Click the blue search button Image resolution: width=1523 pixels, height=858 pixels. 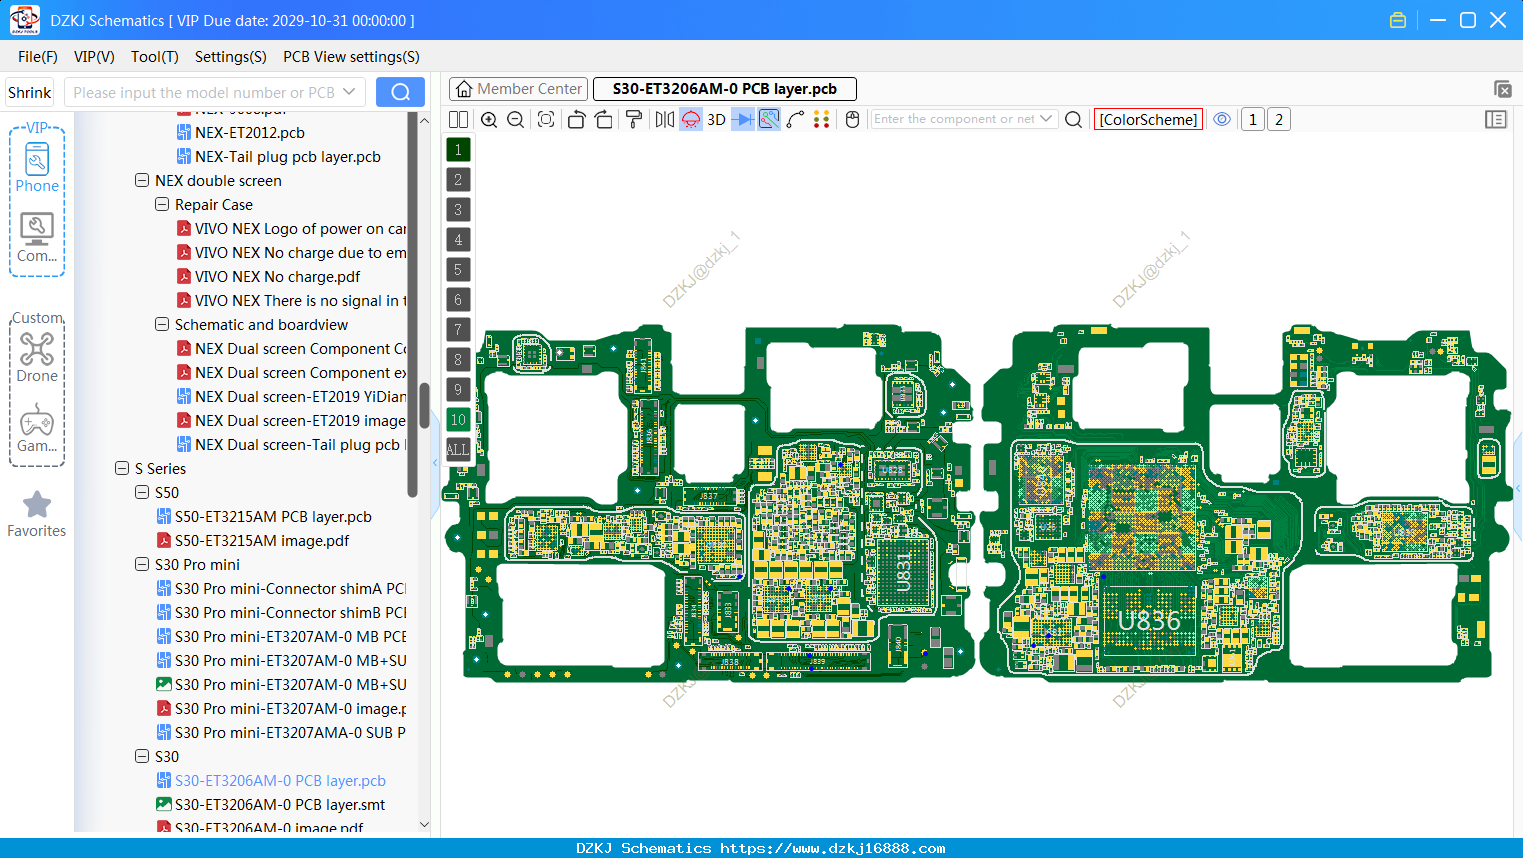click(x=400, y=92)
